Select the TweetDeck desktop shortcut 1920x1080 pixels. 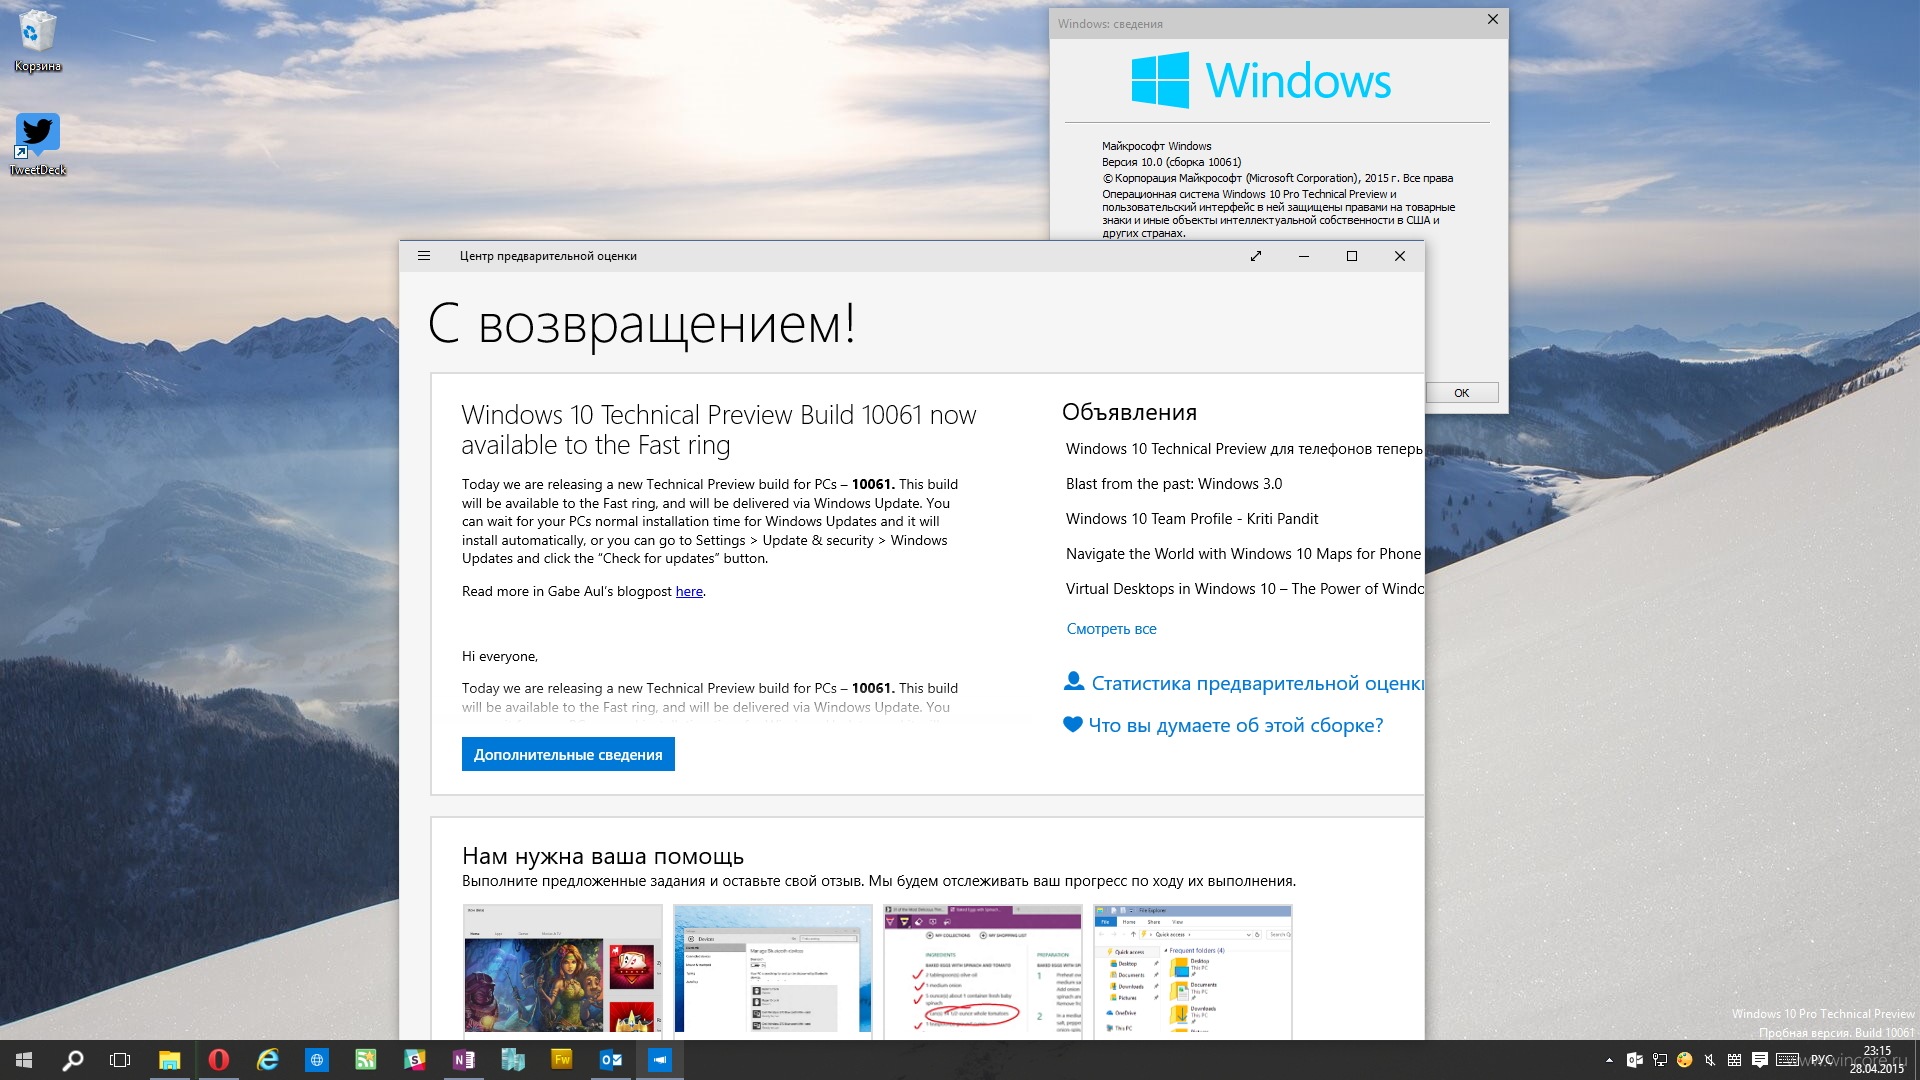point(38,144)
